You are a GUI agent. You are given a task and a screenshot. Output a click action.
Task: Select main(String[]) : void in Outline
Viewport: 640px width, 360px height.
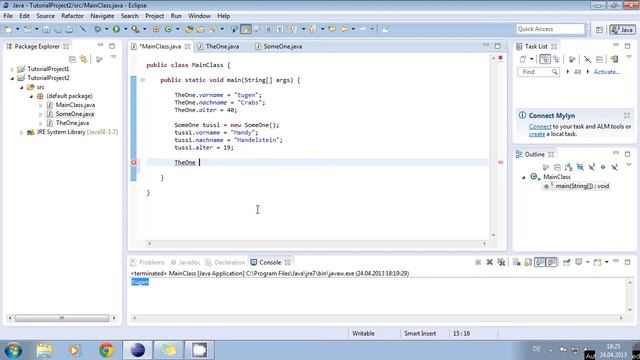click(x=582, y=186)
